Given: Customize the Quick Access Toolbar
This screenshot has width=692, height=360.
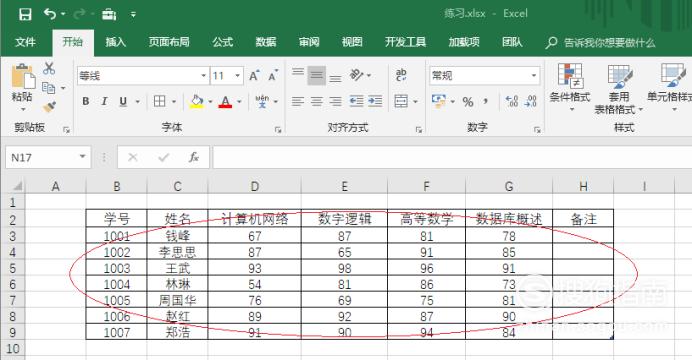Looking at the screenshot, I should (133, 15).
